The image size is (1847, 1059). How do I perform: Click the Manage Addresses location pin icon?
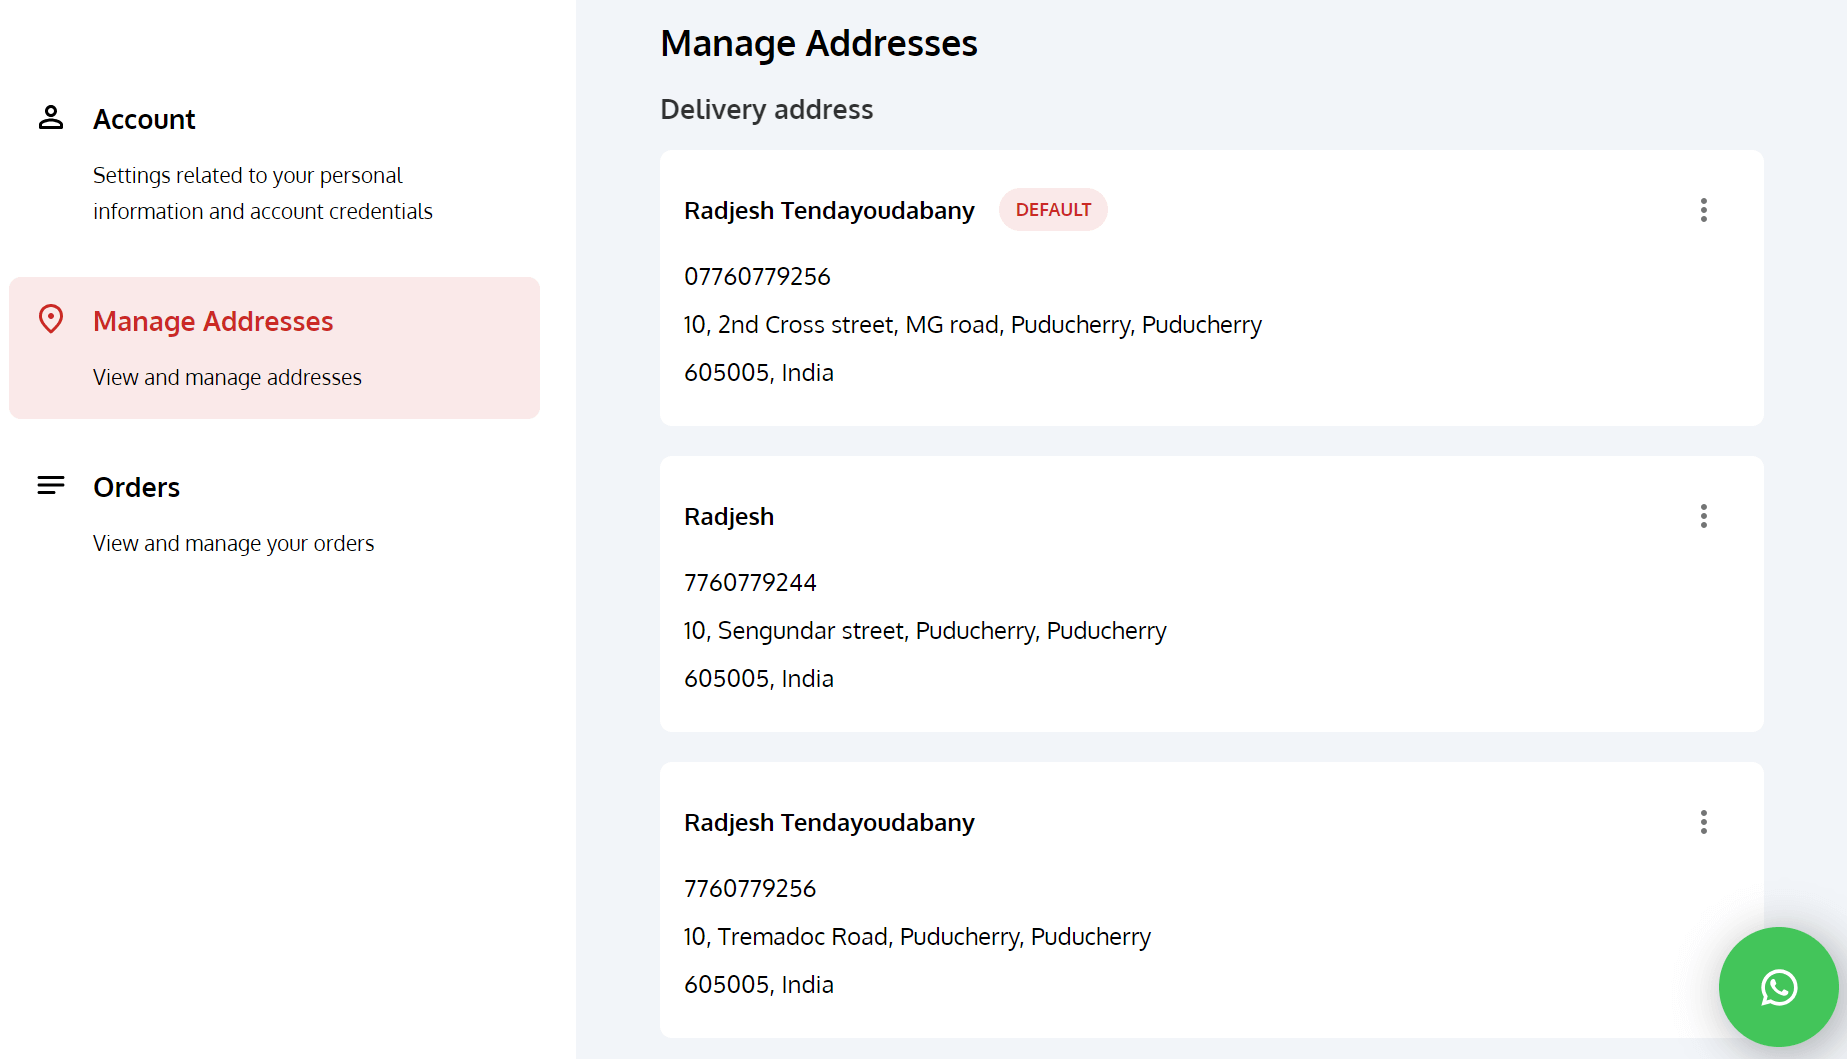point(51,319)
